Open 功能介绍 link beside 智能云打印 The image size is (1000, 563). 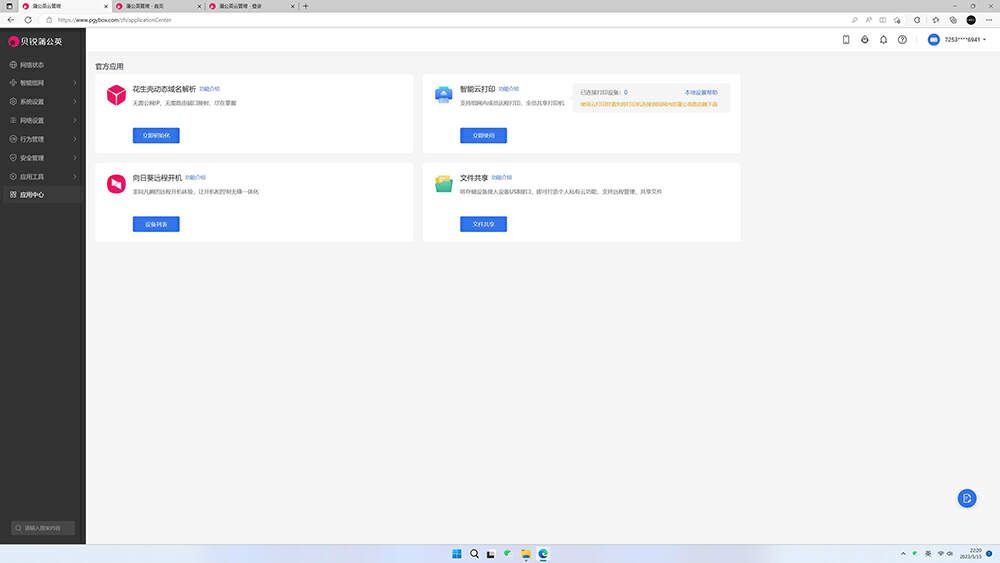pos(508,89)
